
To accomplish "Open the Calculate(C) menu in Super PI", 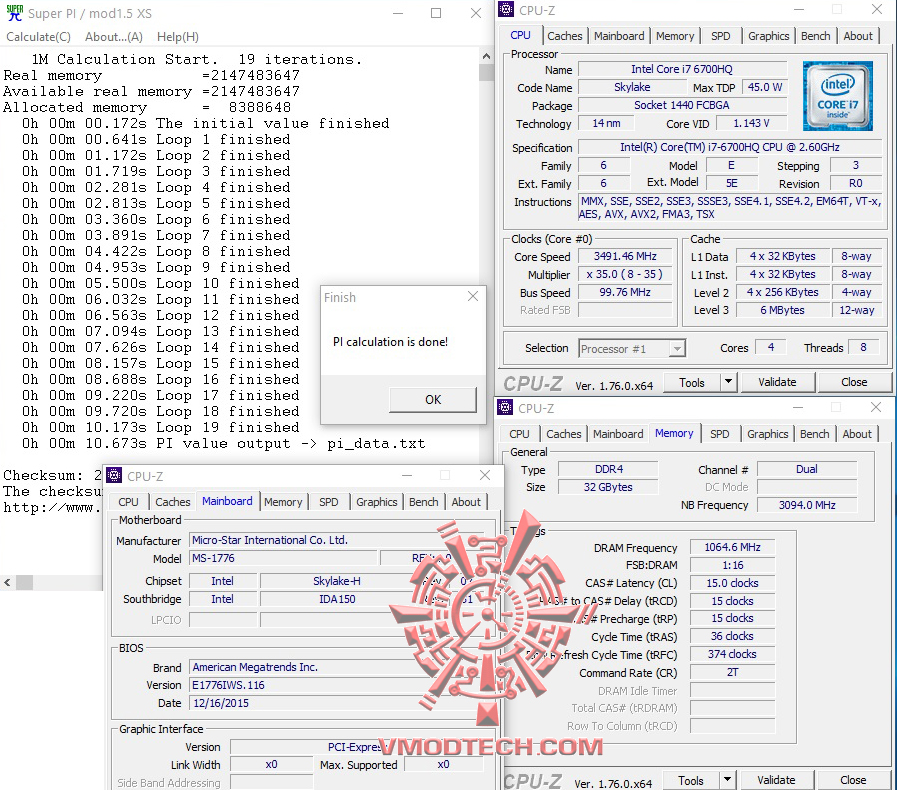I will (x=38, y=37).
